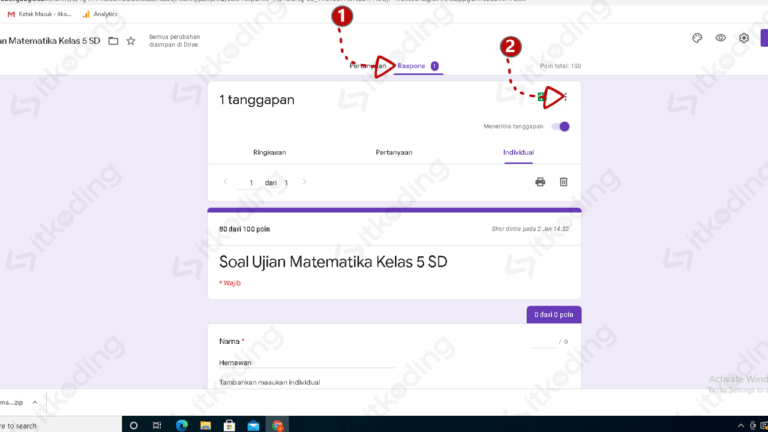Screen dimensions: 768x432
Task: Go to previous response arrow
Action: pyautogui.click(x=225, y=182)
